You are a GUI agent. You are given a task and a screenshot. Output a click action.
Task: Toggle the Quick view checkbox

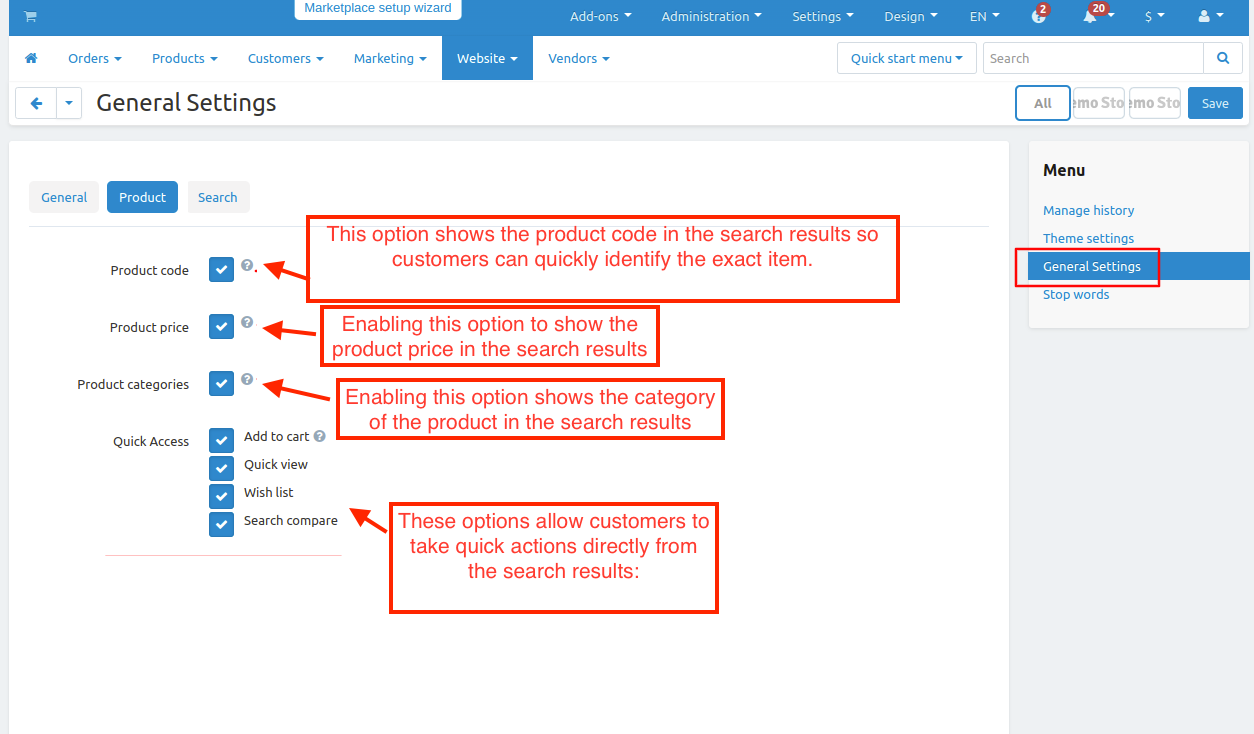(x=221, y=468)
